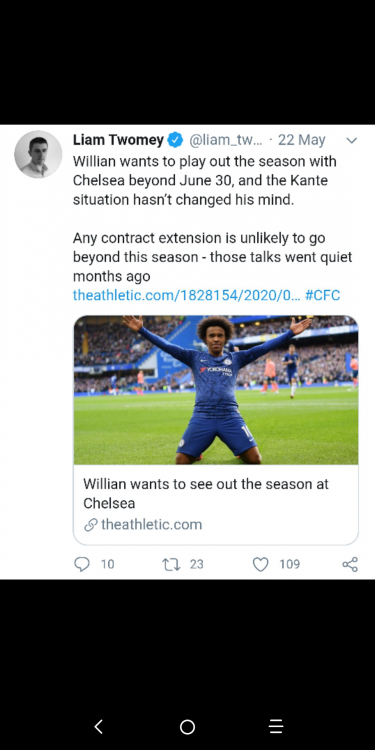This screenshot has width=375, height=750.
Task: Open theathletic.com/1828154 link in tweet
Action: pos(187,295)
